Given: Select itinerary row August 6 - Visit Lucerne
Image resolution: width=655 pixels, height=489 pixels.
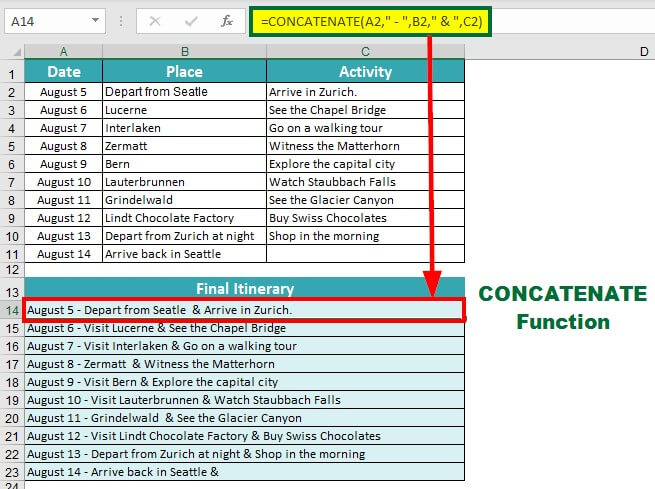Looking at the screenshot, I should click(245, 328).
